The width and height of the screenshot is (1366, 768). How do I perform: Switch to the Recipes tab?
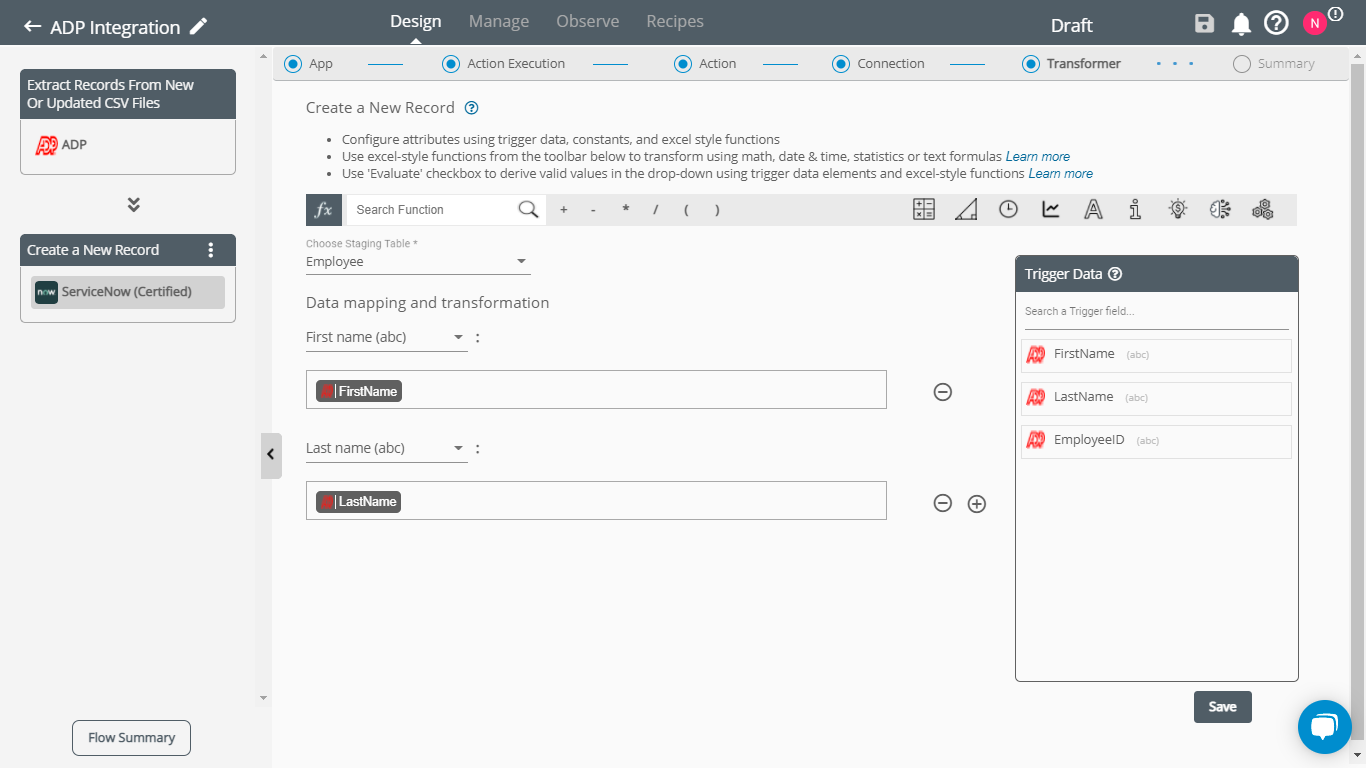(675, 21)
